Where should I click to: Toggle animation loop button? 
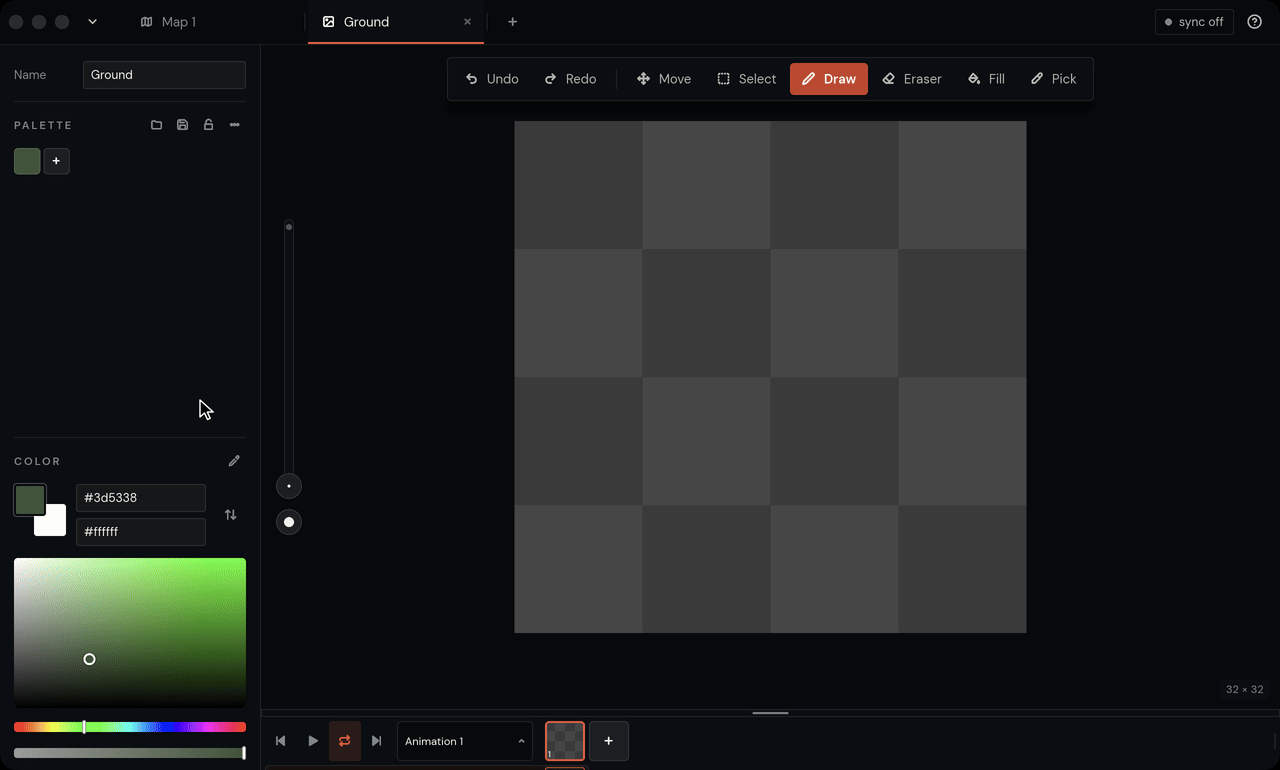(345, 741)
